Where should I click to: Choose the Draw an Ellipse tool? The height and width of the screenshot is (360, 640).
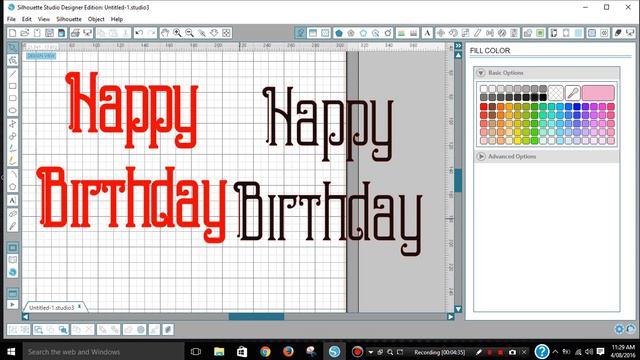(13, 111)
